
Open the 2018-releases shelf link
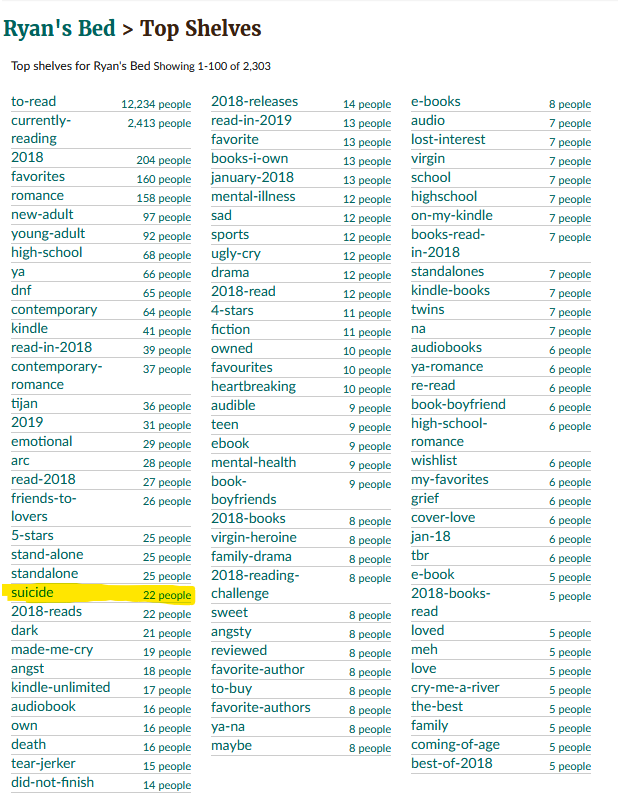255,102
